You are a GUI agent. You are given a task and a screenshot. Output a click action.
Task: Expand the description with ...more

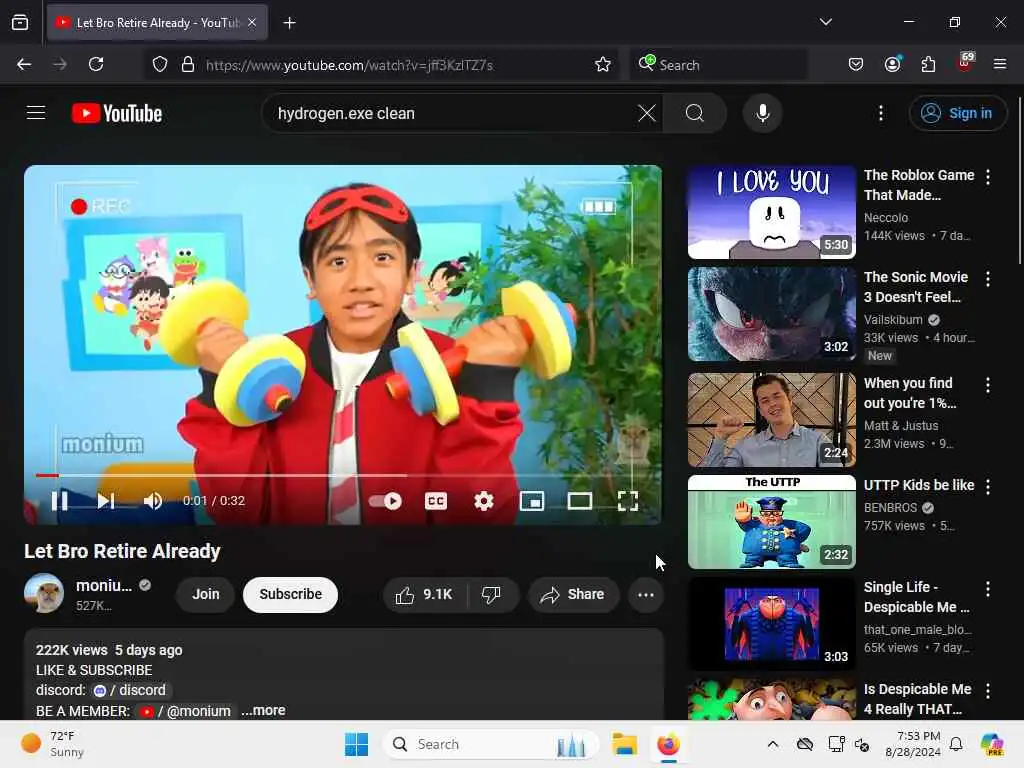click(263, 710)
